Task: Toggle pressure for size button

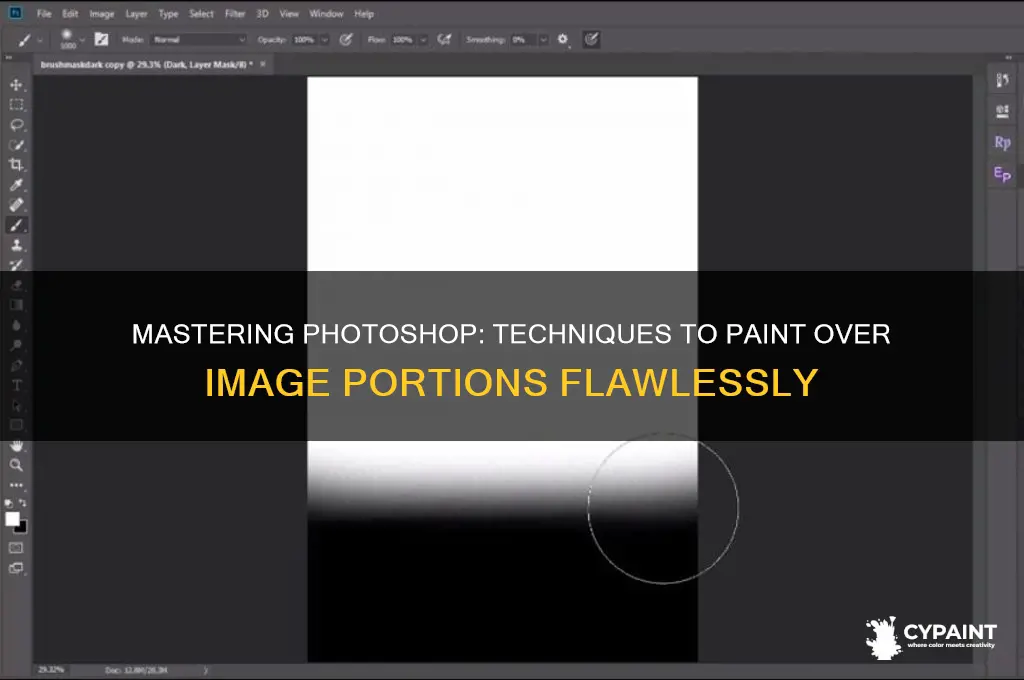Action: [x=591, y=39]
